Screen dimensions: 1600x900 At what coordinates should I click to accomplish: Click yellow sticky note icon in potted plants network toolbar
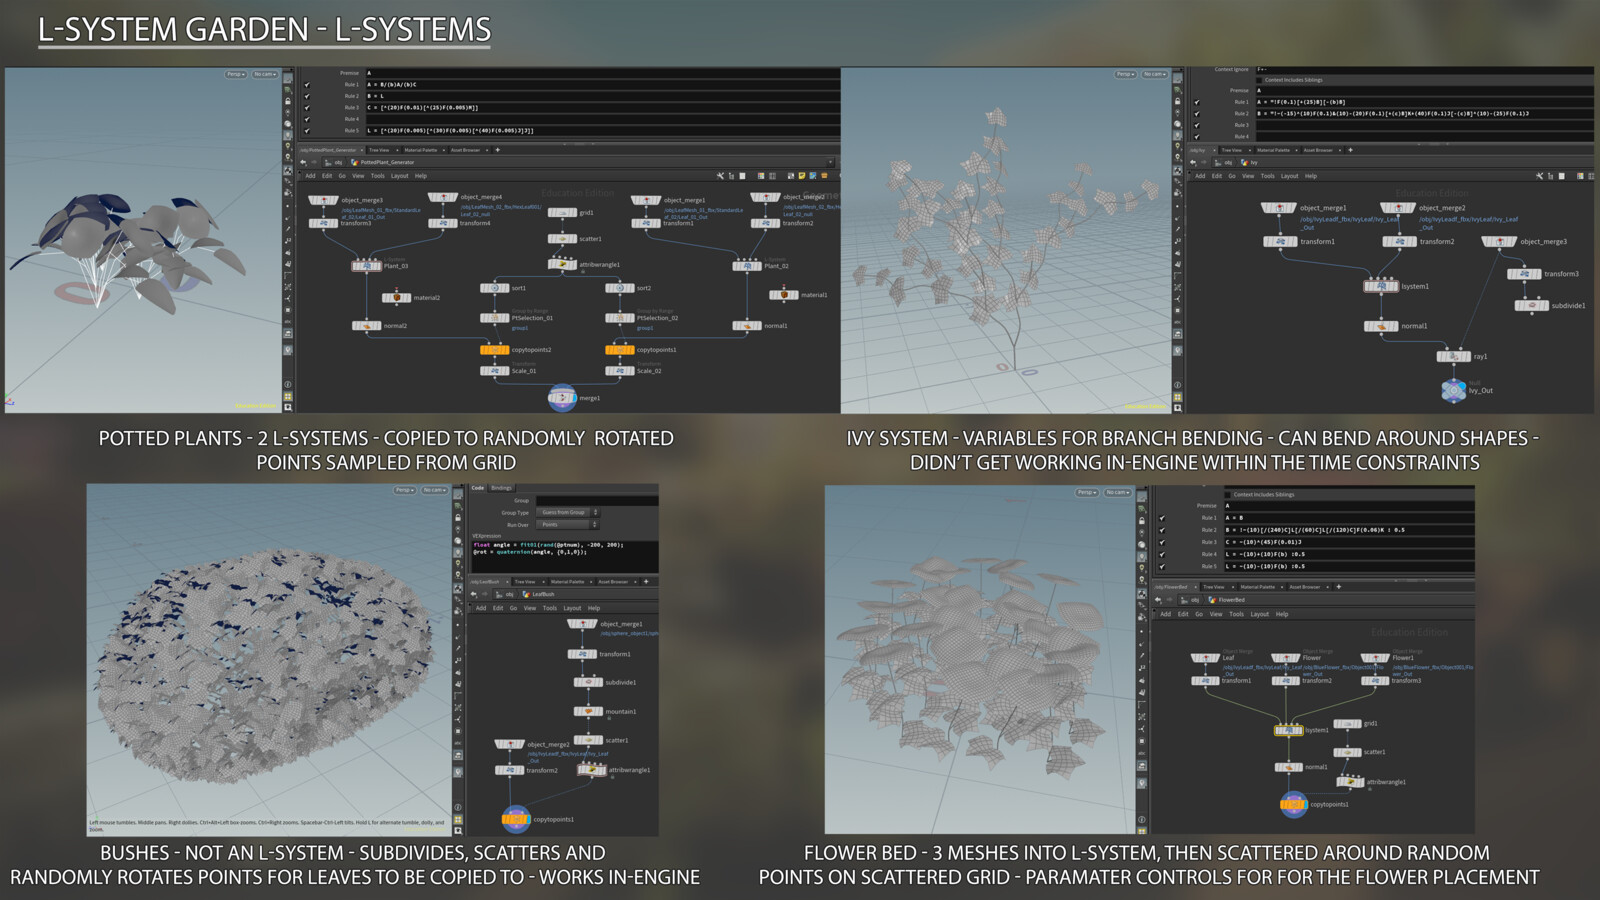[x=802, y=176]
